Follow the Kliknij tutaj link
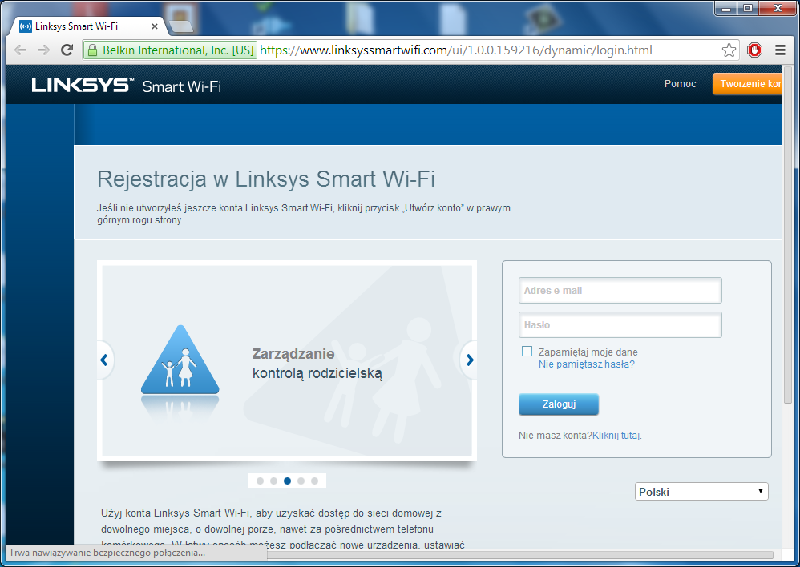Image resolution: width=800 pixels, height=567 pixels. tap(617, 435)
